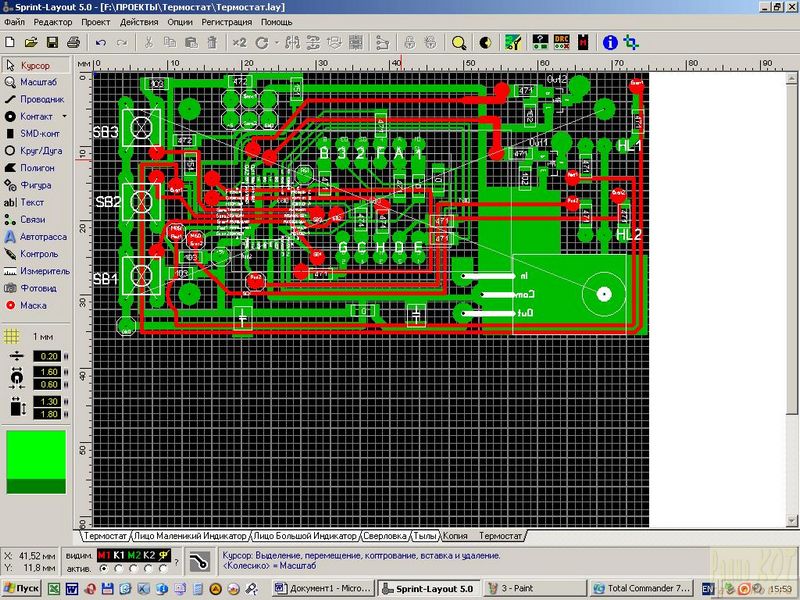Image resolution: width=800 pixels, height=600 pixels.
Task: Toggle visibility of layer K2
Action: coord(149,556)
